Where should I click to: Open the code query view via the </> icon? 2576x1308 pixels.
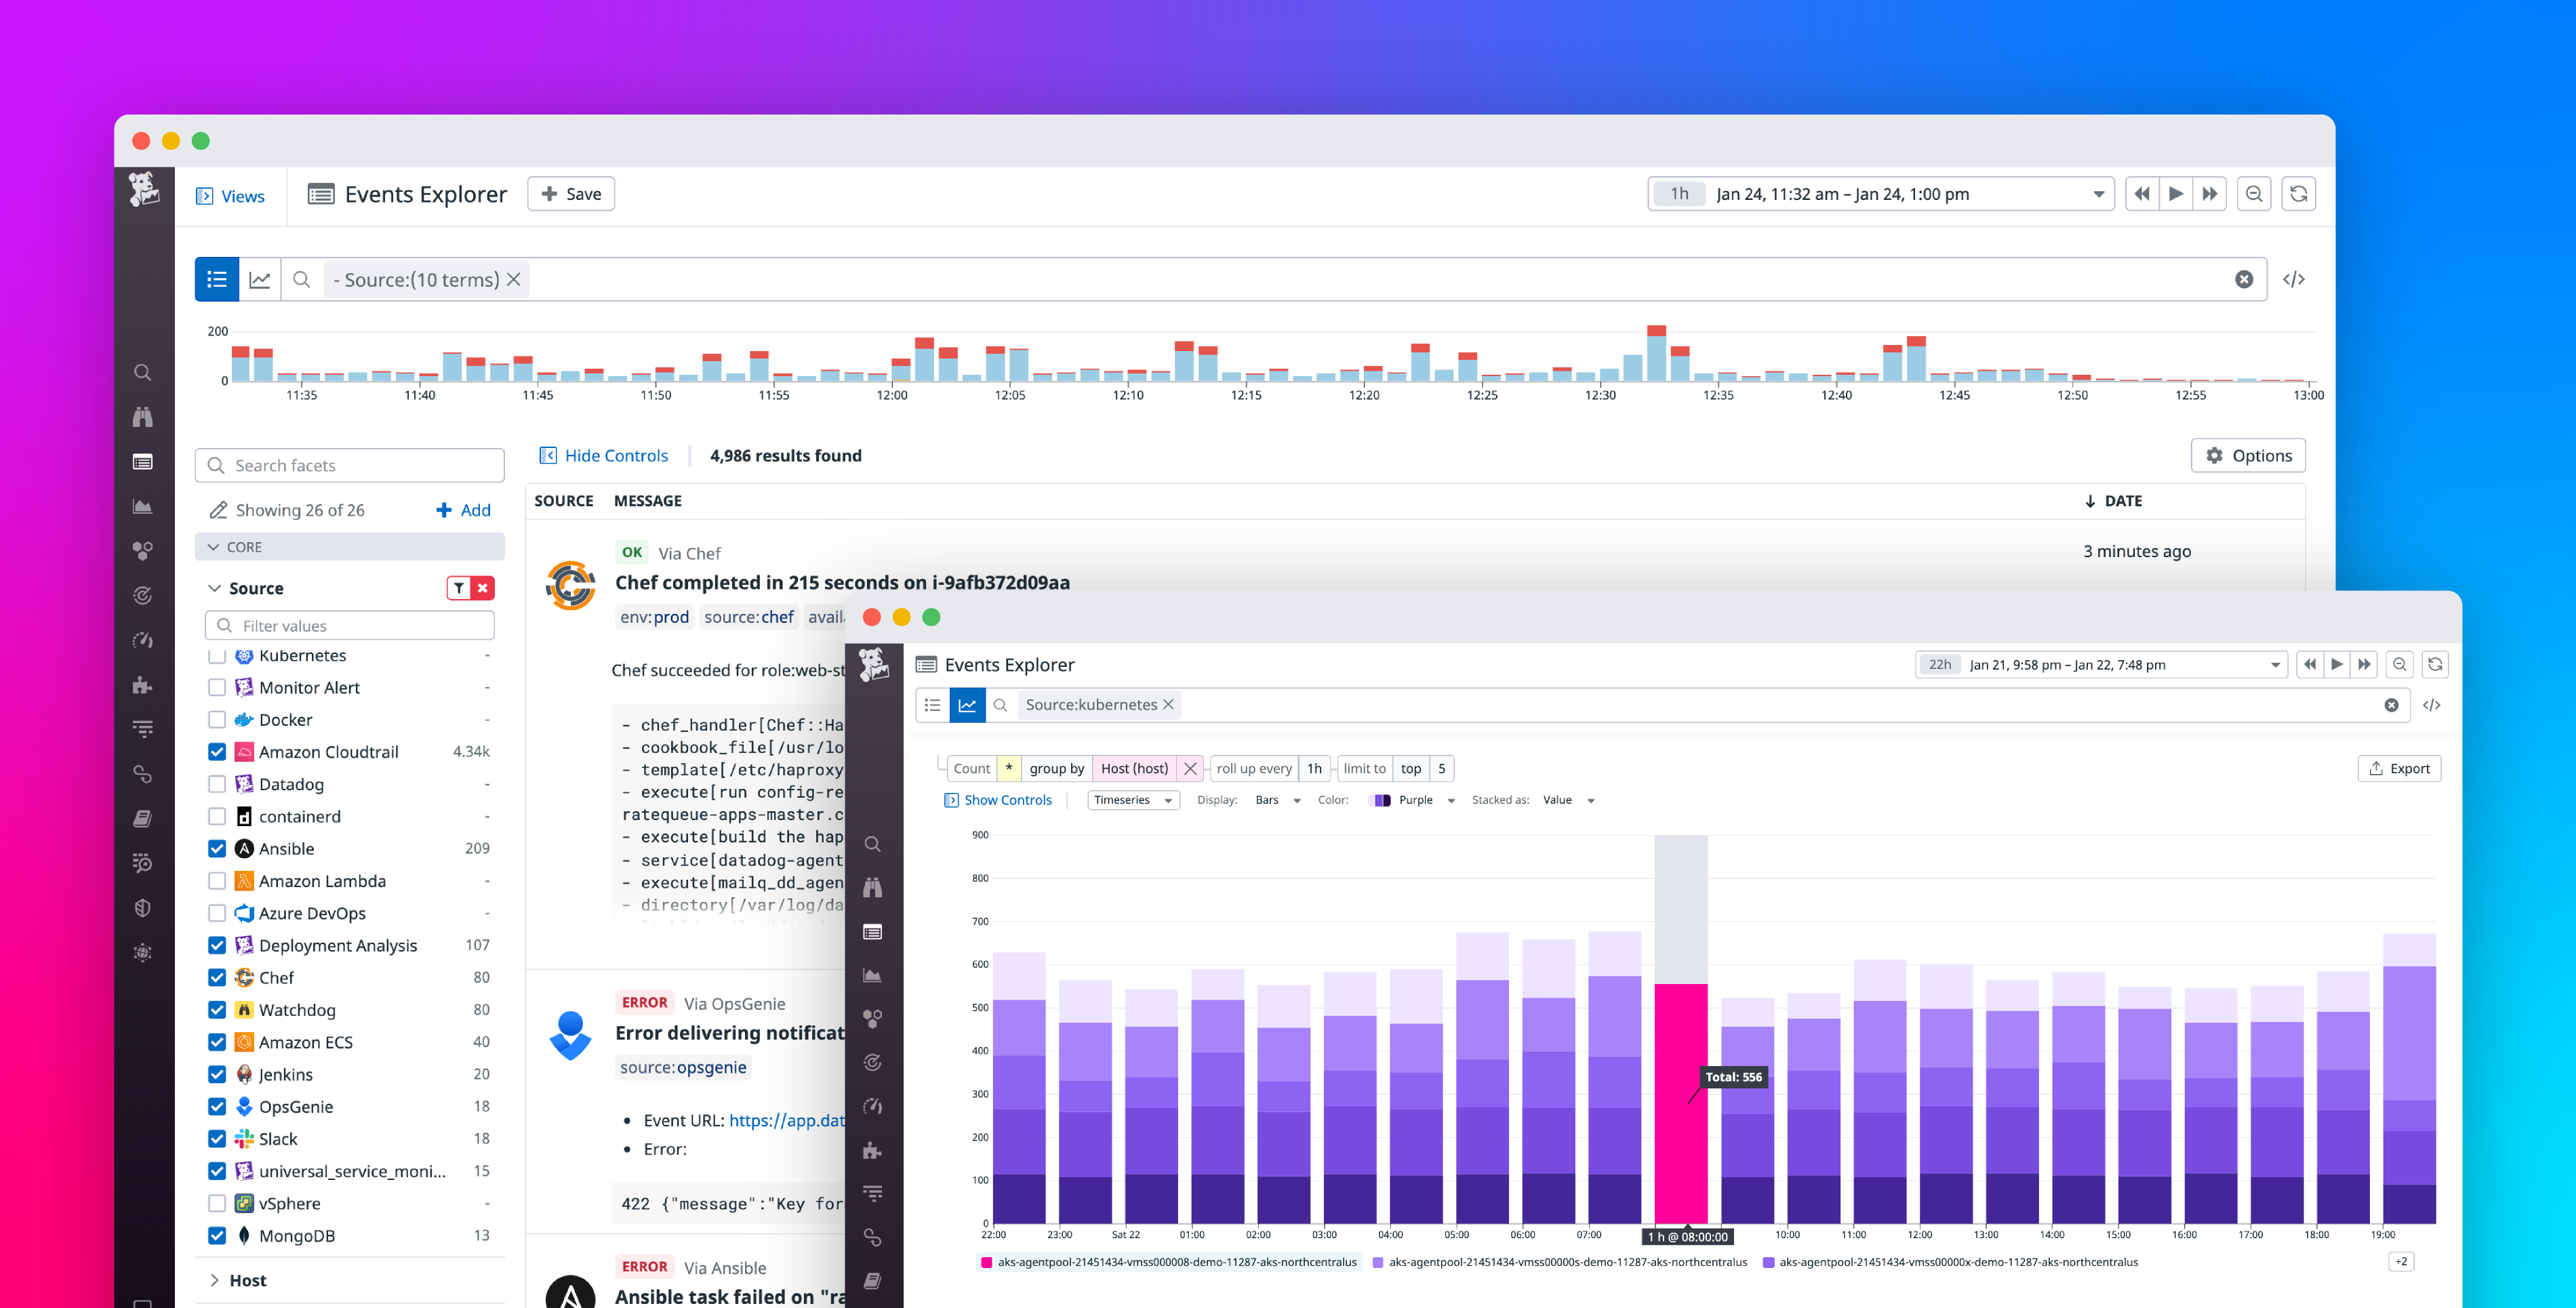tap(2295, 279)
